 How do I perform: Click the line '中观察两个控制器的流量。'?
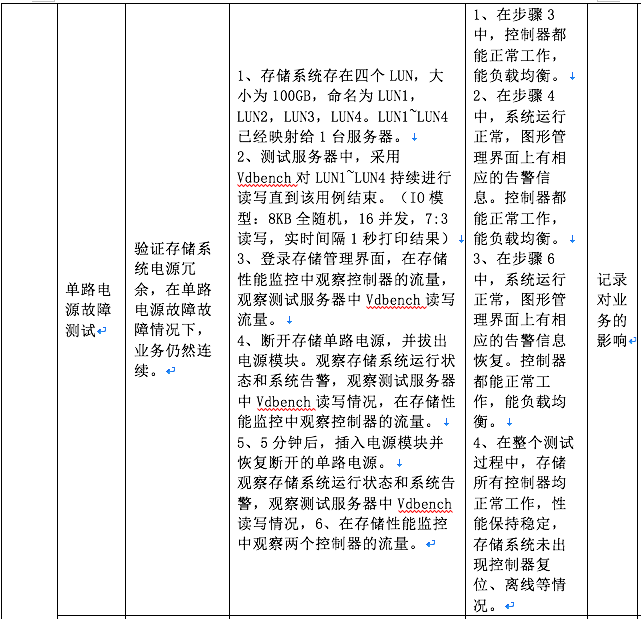coord(328,544)
